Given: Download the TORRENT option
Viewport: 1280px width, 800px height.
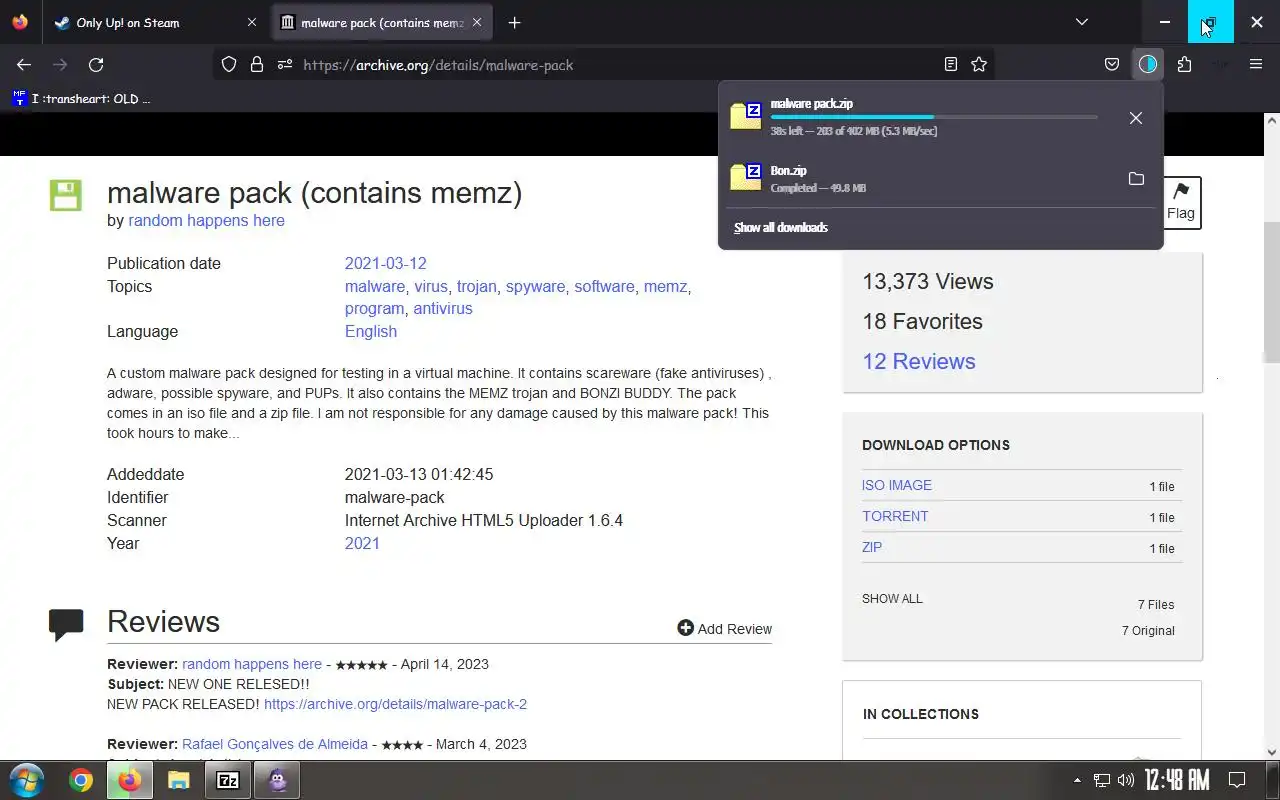Looking at the screenshot, I should click(895, 516).
